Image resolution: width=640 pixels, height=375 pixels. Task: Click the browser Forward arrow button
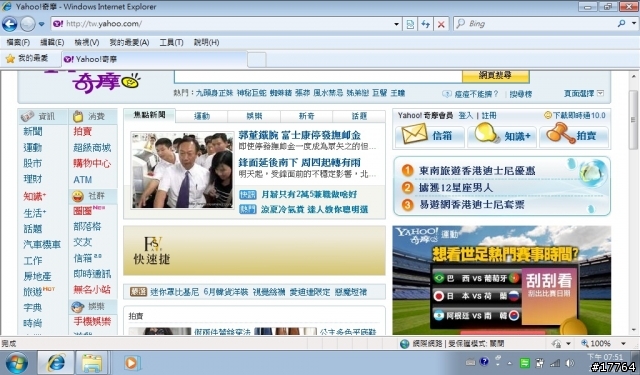(27, 24)
